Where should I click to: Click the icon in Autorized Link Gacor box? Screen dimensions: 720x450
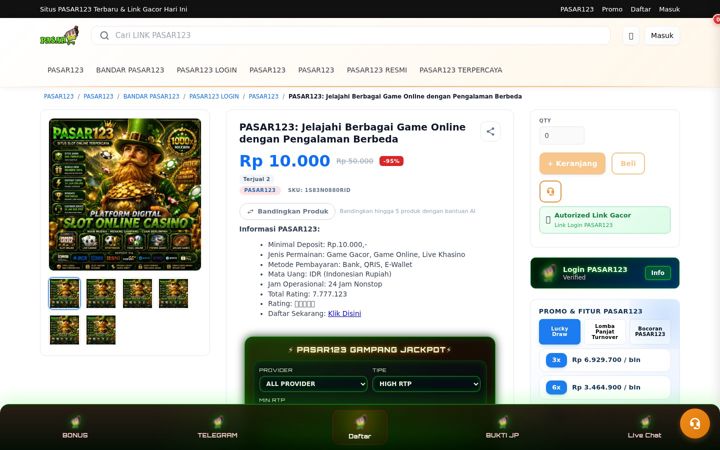click(548, 220)
